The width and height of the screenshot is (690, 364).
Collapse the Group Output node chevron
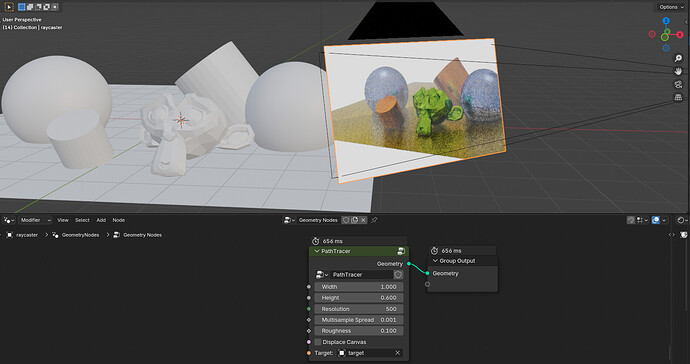pos(435,261)
